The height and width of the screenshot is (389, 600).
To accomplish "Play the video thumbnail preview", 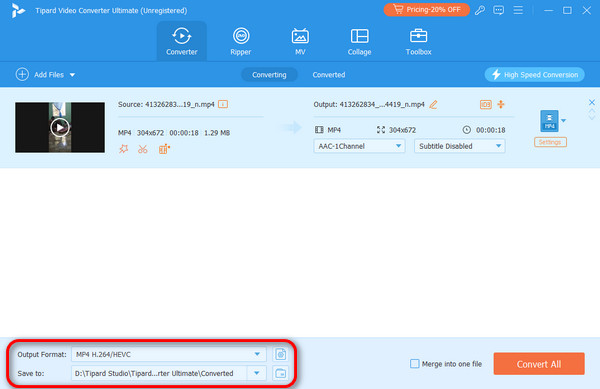I will [60, 127].
